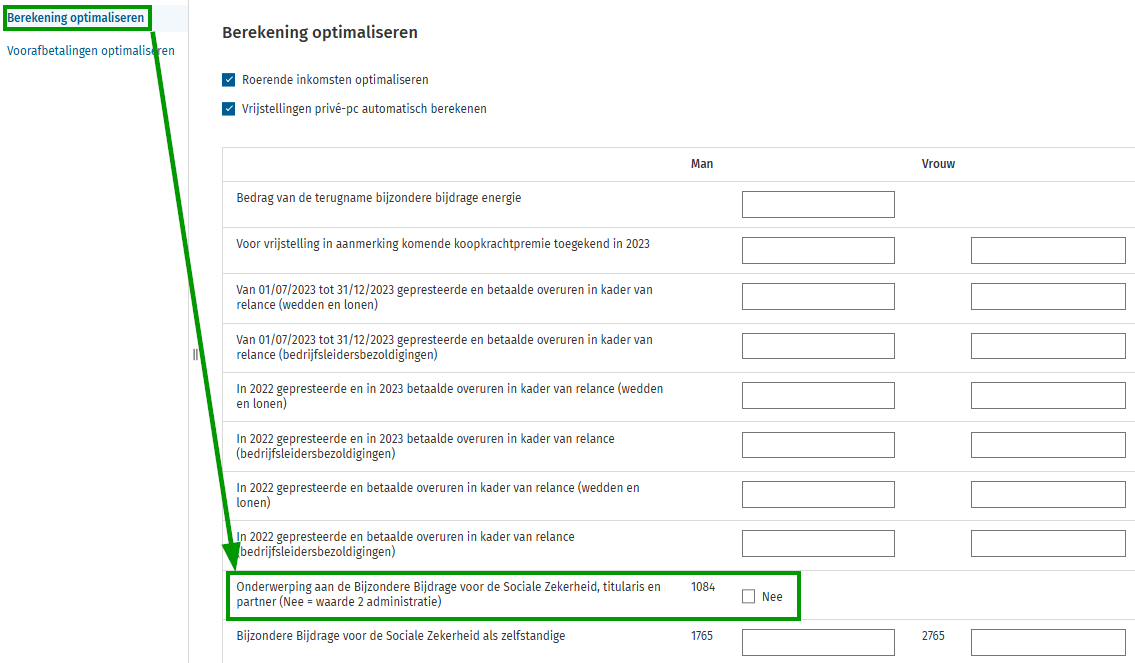1135x663 pixels.
Task: Click Vrouw field: 2022 gepresteerde, 2023 betaalde bedrijfsleidersbezoldigingen
Action: coord(1047,445)
